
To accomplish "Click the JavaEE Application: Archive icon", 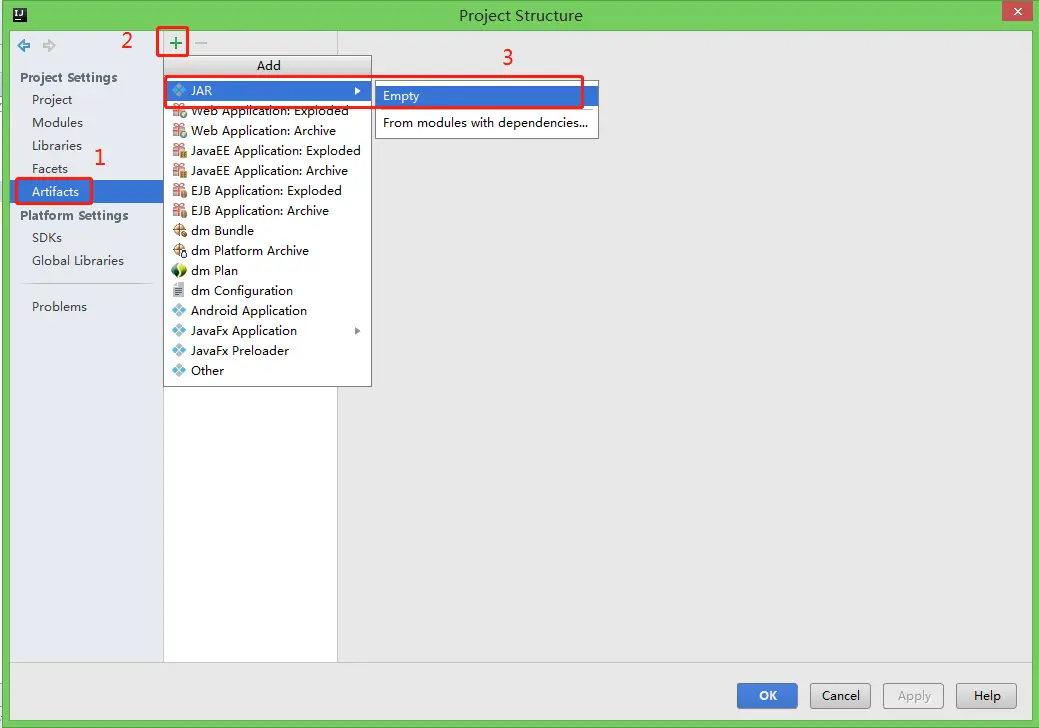I will pos(180,170).
